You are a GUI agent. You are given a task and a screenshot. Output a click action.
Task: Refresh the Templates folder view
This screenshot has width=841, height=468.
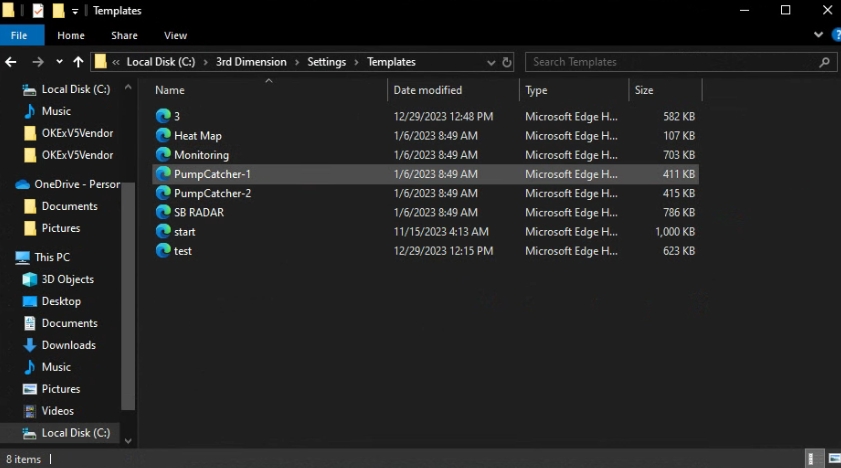click(x=506, y=62)
